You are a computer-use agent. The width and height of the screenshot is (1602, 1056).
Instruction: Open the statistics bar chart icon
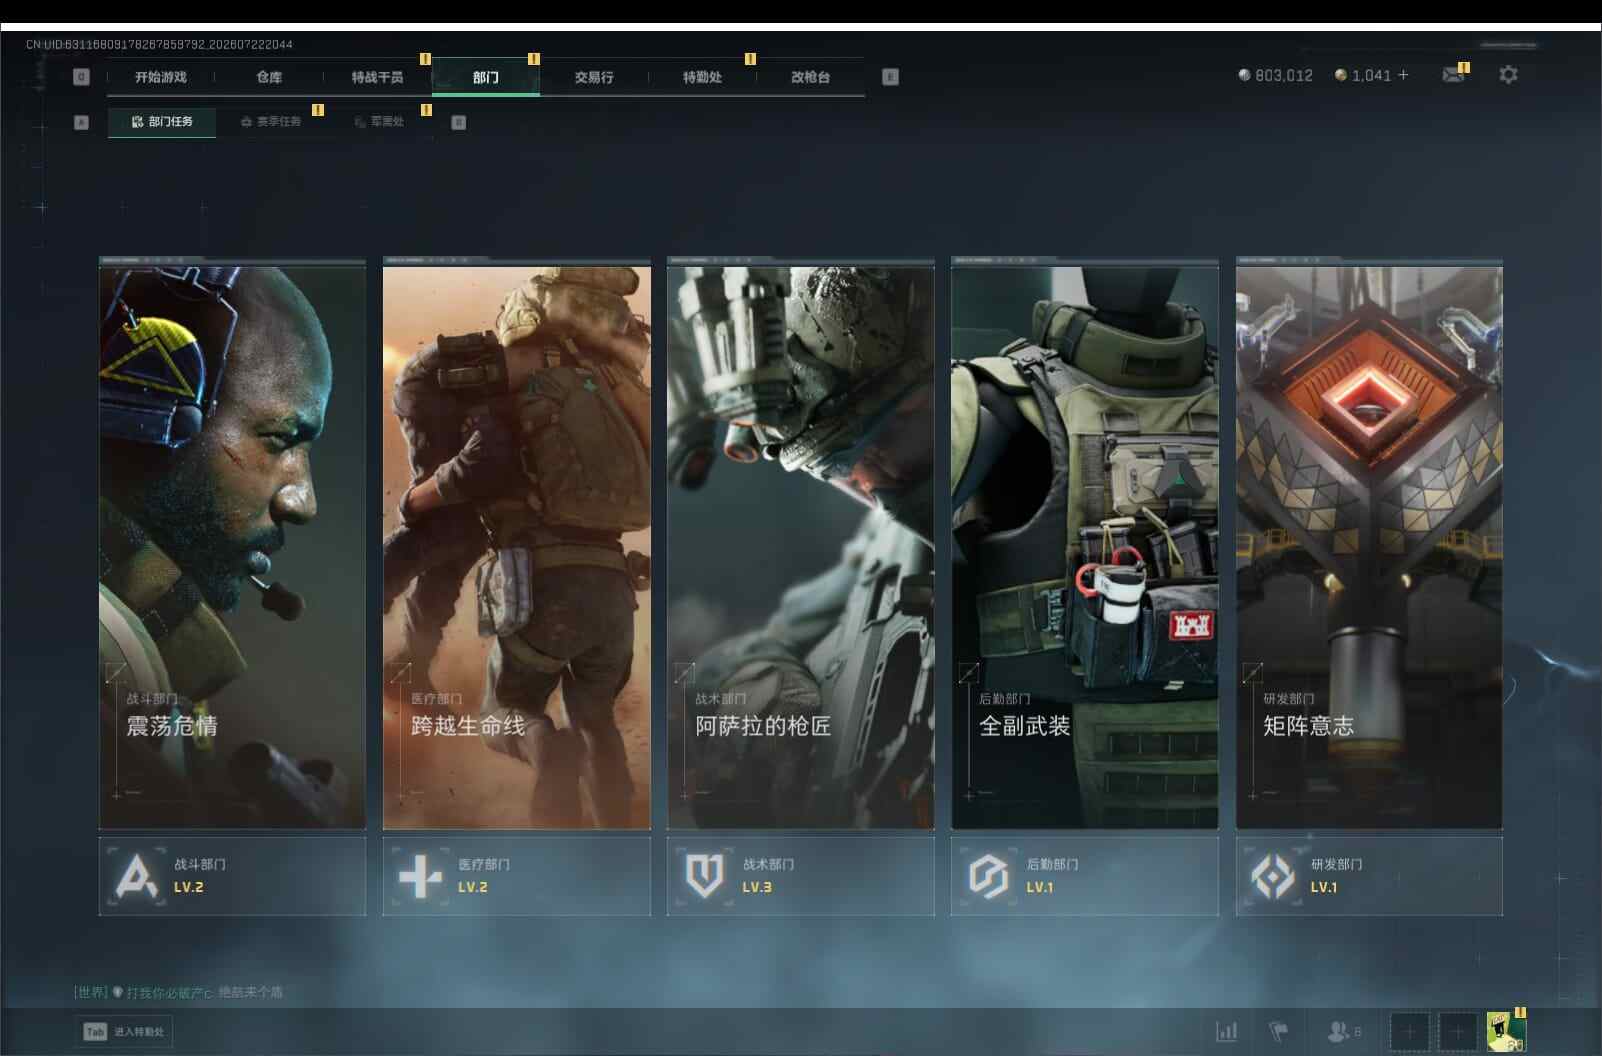click(1226, 1031)
